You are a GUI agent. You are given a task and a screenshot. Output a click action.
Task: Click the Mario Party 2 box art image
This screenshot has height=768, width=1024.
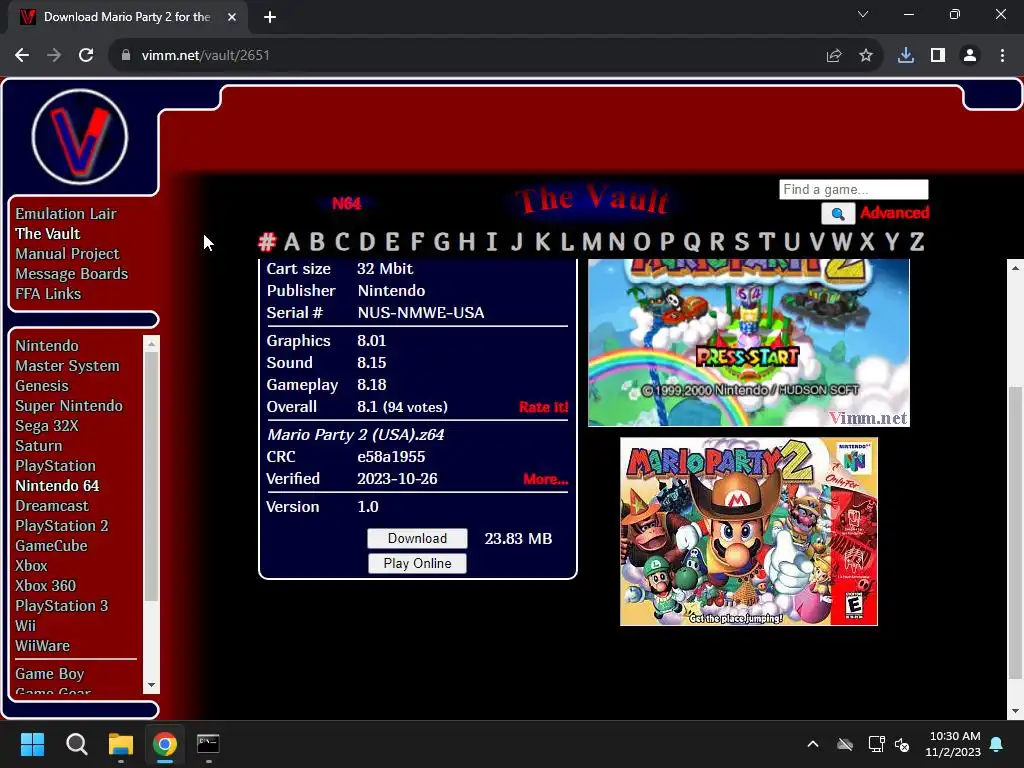tap(748, 532)
